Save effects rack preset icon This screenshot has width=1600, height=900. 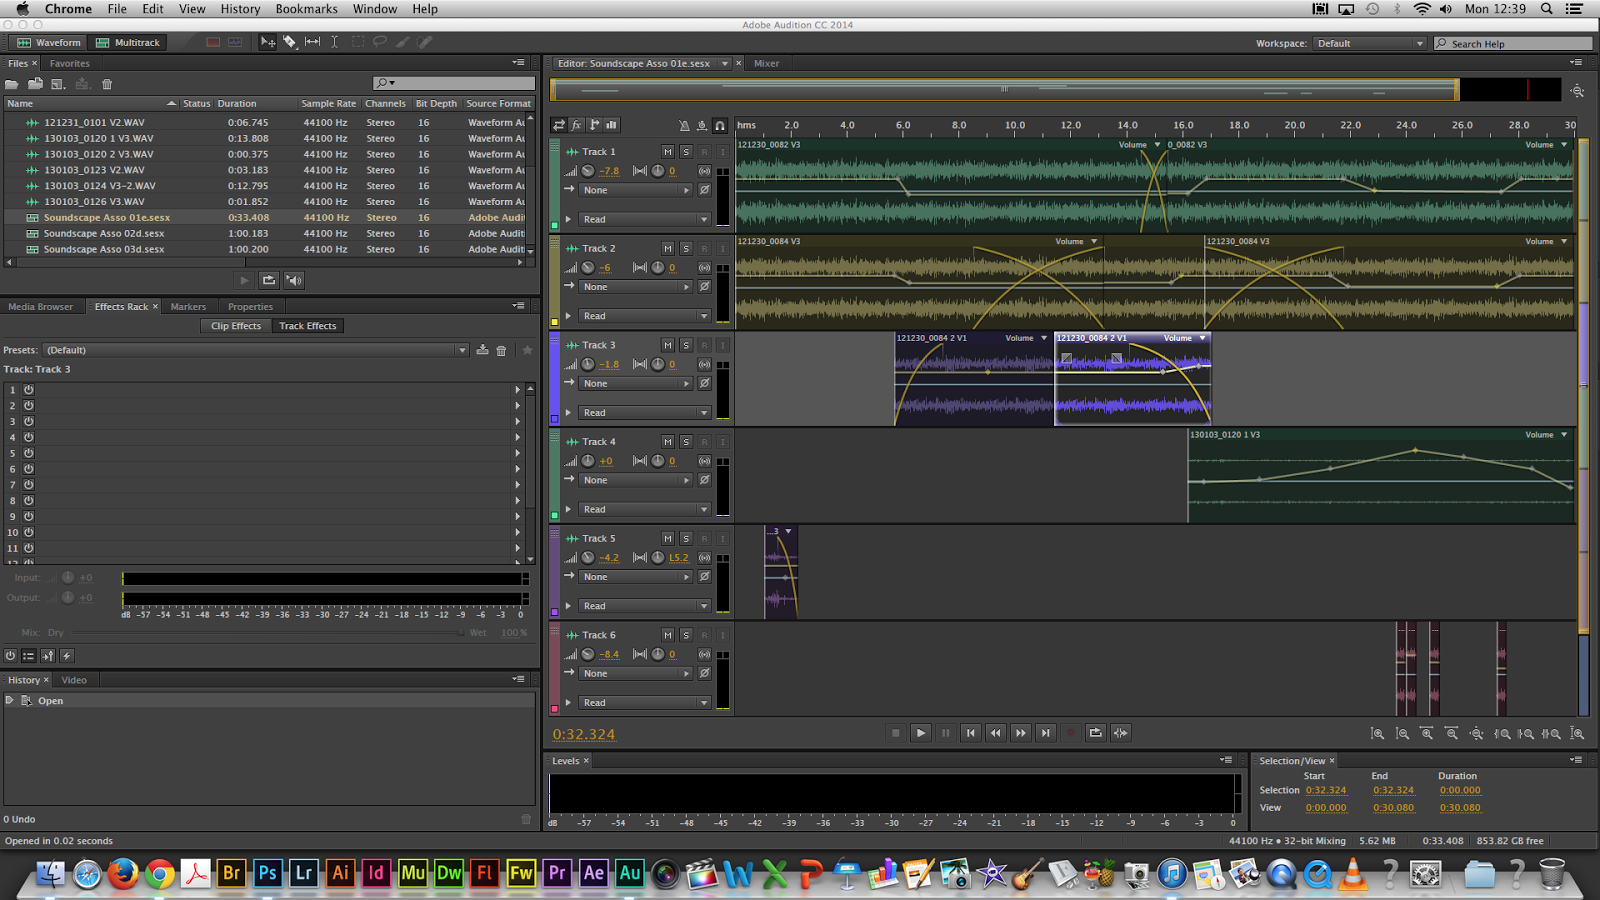click(482, 350)
